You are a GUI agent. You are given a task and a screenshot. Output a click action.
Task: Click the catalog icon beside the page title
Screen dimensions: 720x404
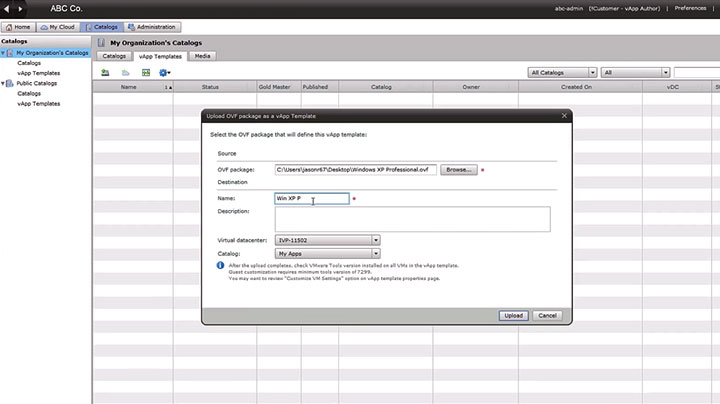101,43
